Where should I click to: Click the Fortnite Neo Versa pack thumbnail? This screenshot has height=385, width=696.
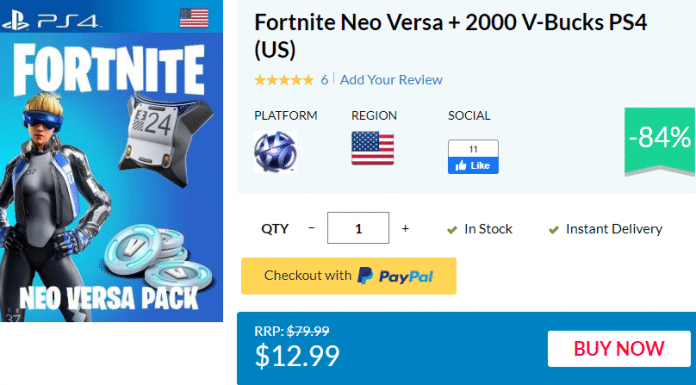click(x=111, y=161)
